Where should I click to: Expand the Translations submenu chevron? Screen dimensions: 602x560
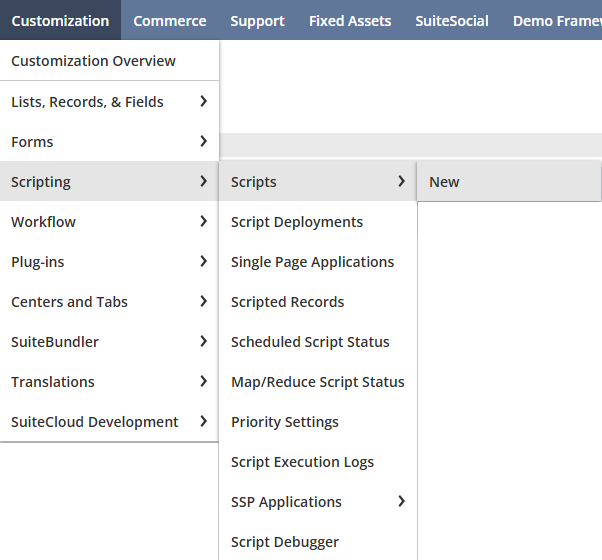click(204, 381)
